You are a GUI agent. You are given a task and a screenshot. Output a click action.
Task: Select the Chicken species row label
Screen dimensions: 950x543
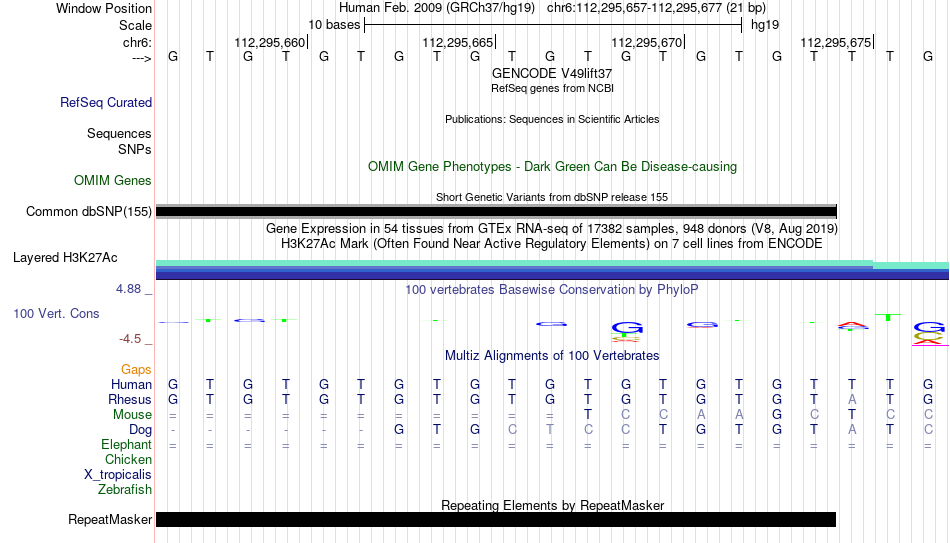[128, 459]
